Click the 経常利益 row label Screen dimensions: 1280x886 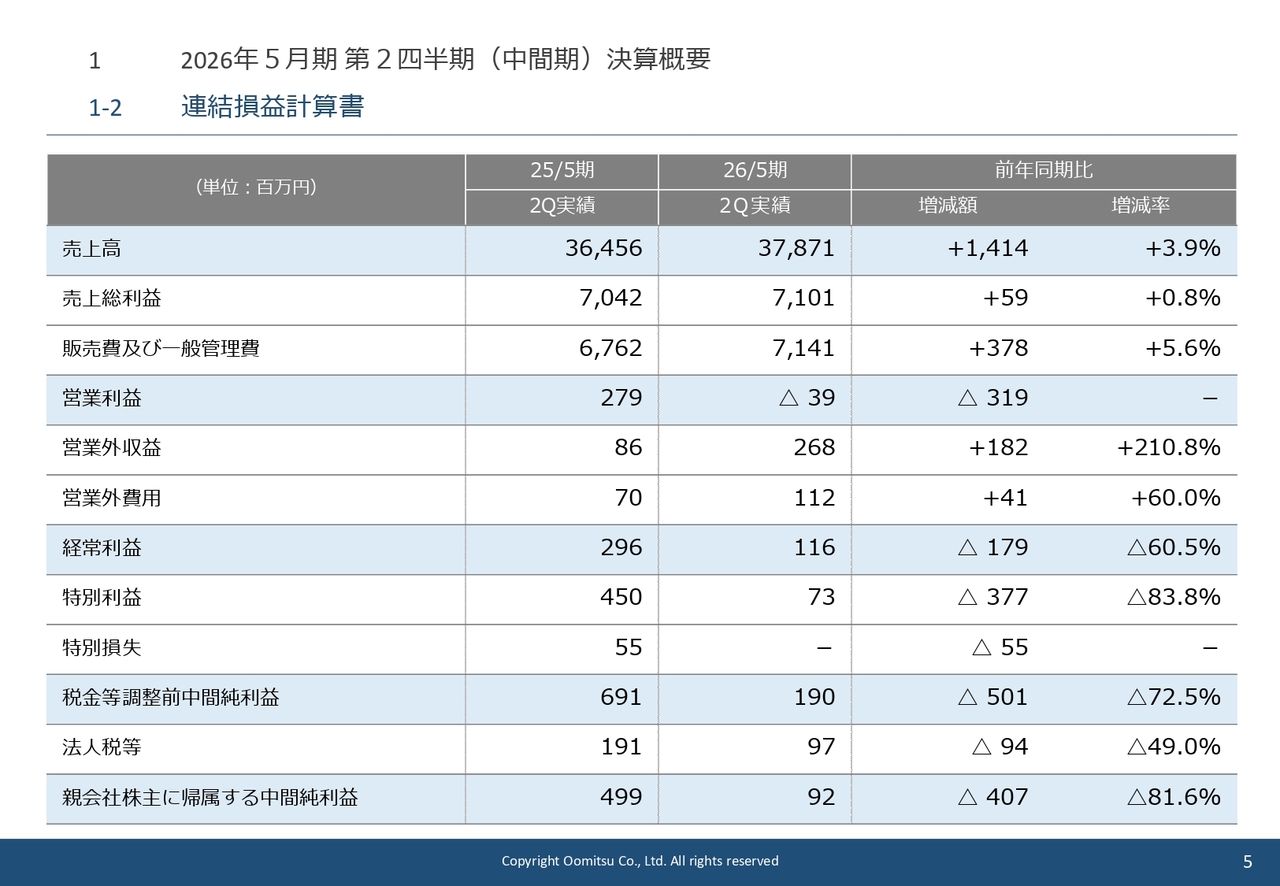[x=102, y=548]
